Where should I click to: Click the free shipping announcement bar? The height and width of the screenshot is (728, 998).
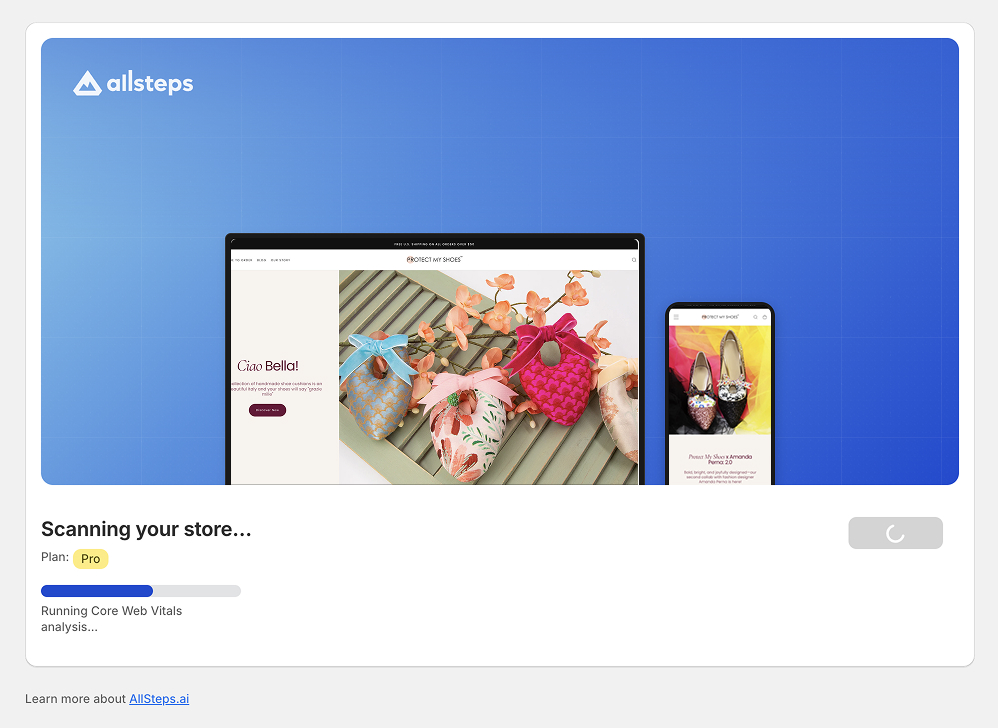pos(434,243)
